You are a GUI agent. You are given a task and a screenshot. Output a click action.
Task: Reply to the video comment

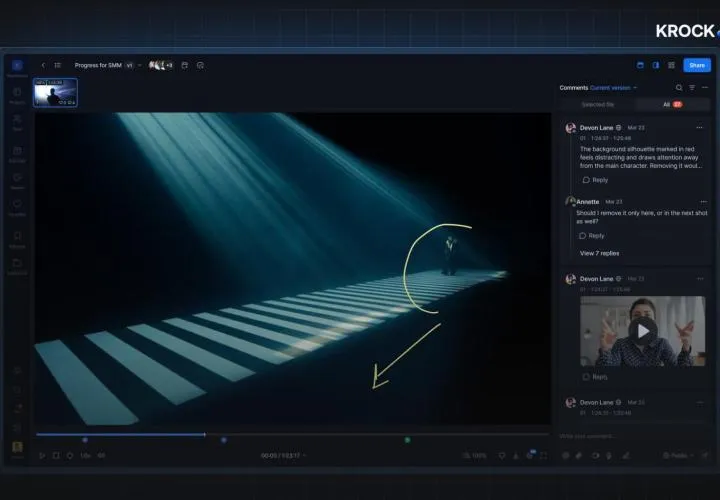pos(595,377)
